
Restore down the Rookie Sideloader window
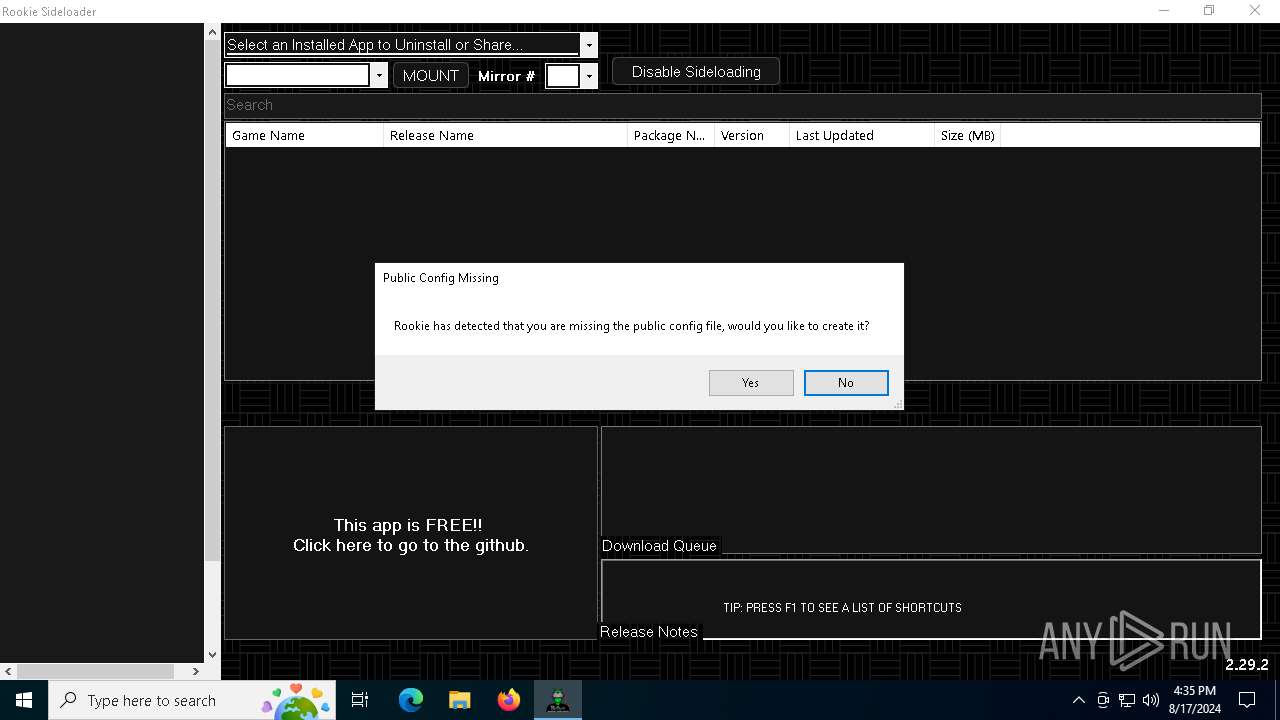coord(1209,11)
